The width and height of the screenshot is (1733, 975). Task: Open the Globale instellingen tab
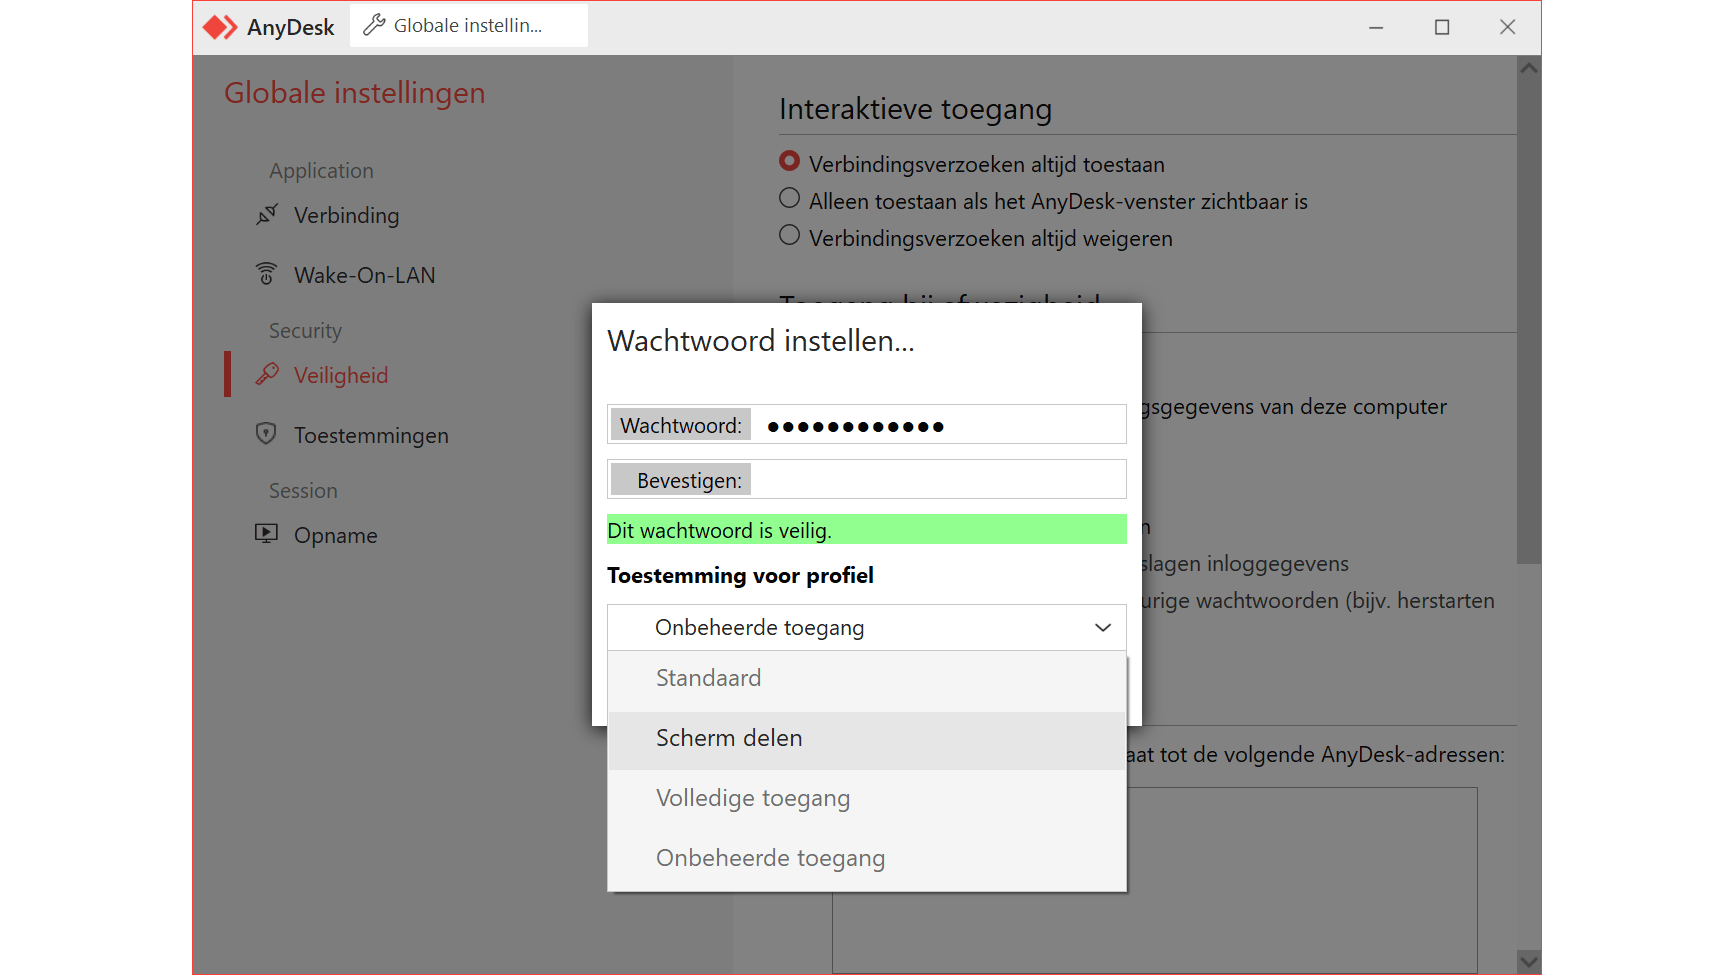coord(469,26)
